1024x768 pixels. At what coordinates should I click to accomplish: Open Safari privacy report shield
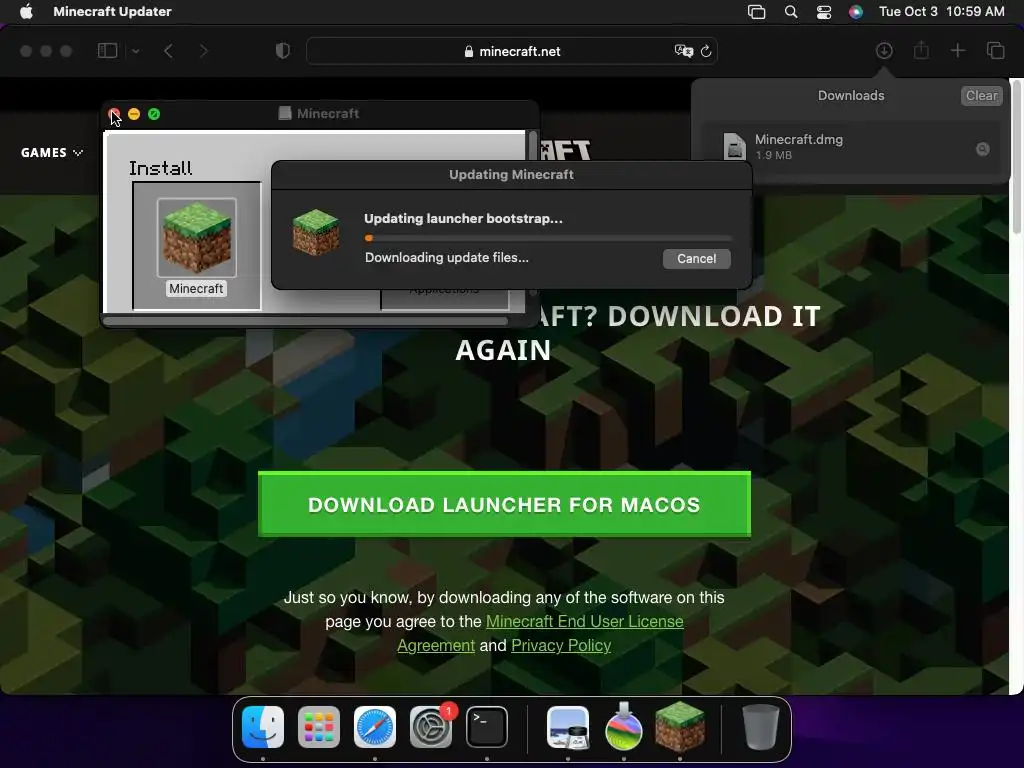tap(283, 51)
